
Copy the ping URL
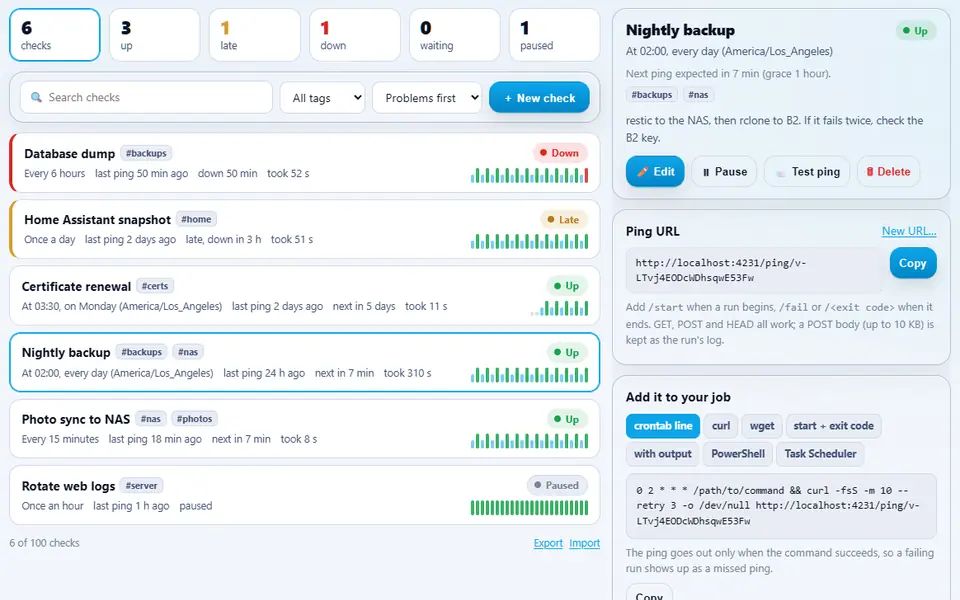[x=912, y=263]
